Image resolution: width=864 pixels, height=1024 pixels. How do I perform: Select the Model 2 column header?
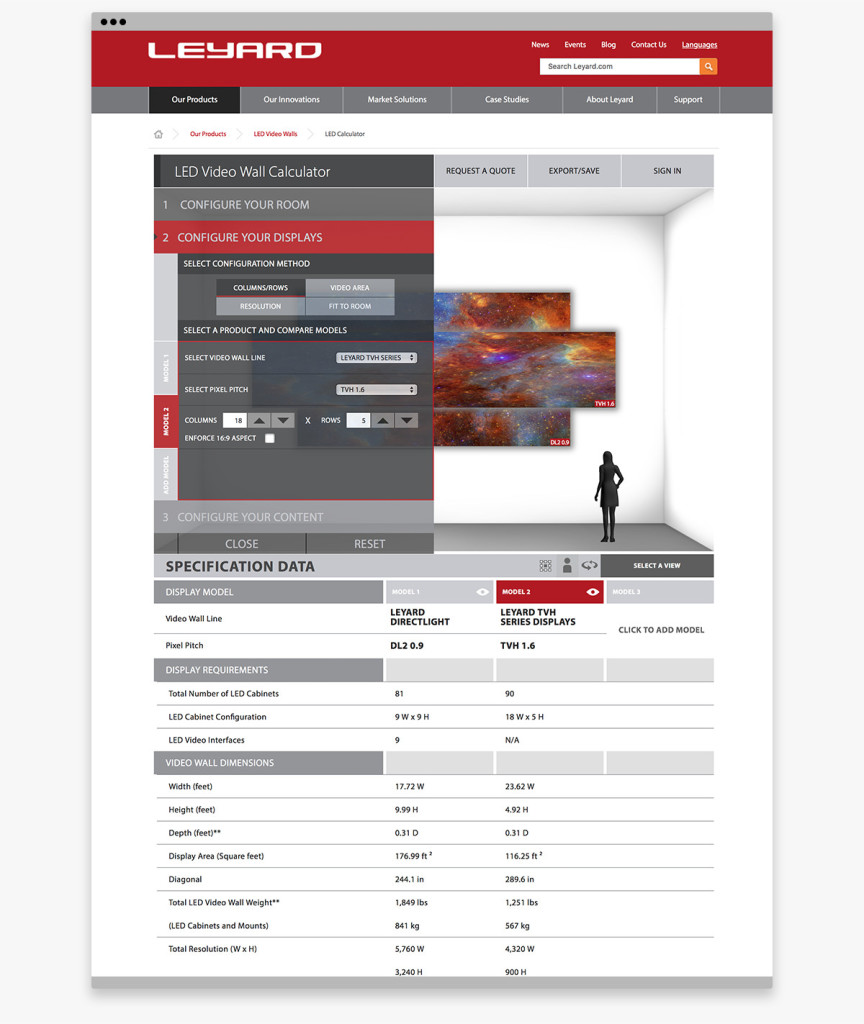550,592
